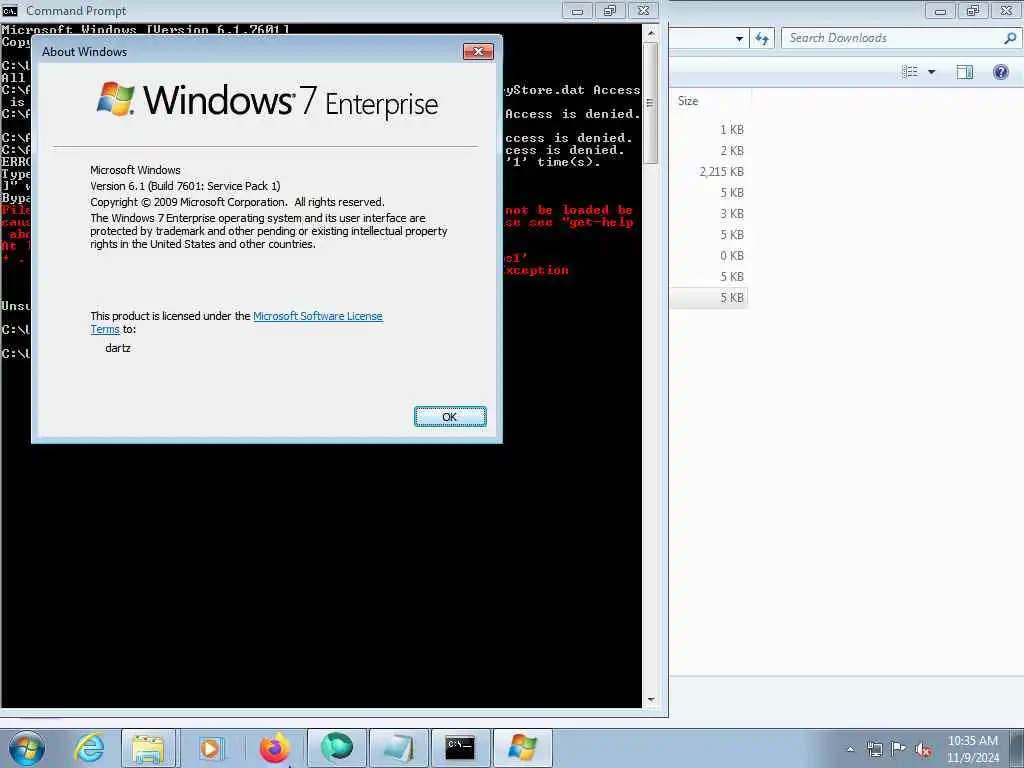Refresh the Downloads folder view

pyautogui.click(x=761, y=39)
